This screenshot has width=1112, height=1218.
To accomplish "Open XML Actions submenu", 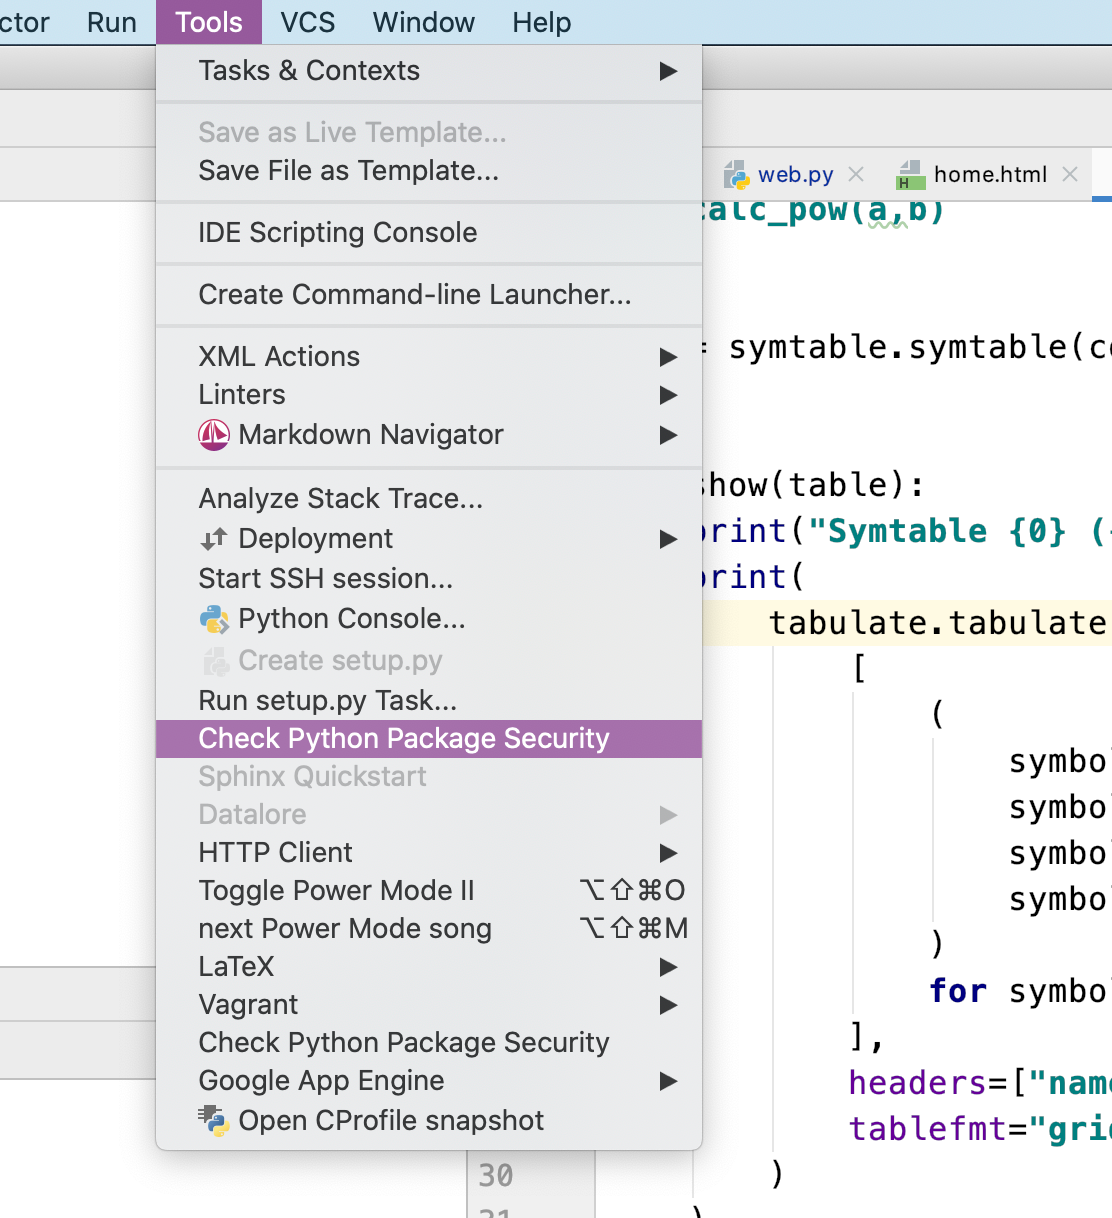I will (x=429, y=357).
